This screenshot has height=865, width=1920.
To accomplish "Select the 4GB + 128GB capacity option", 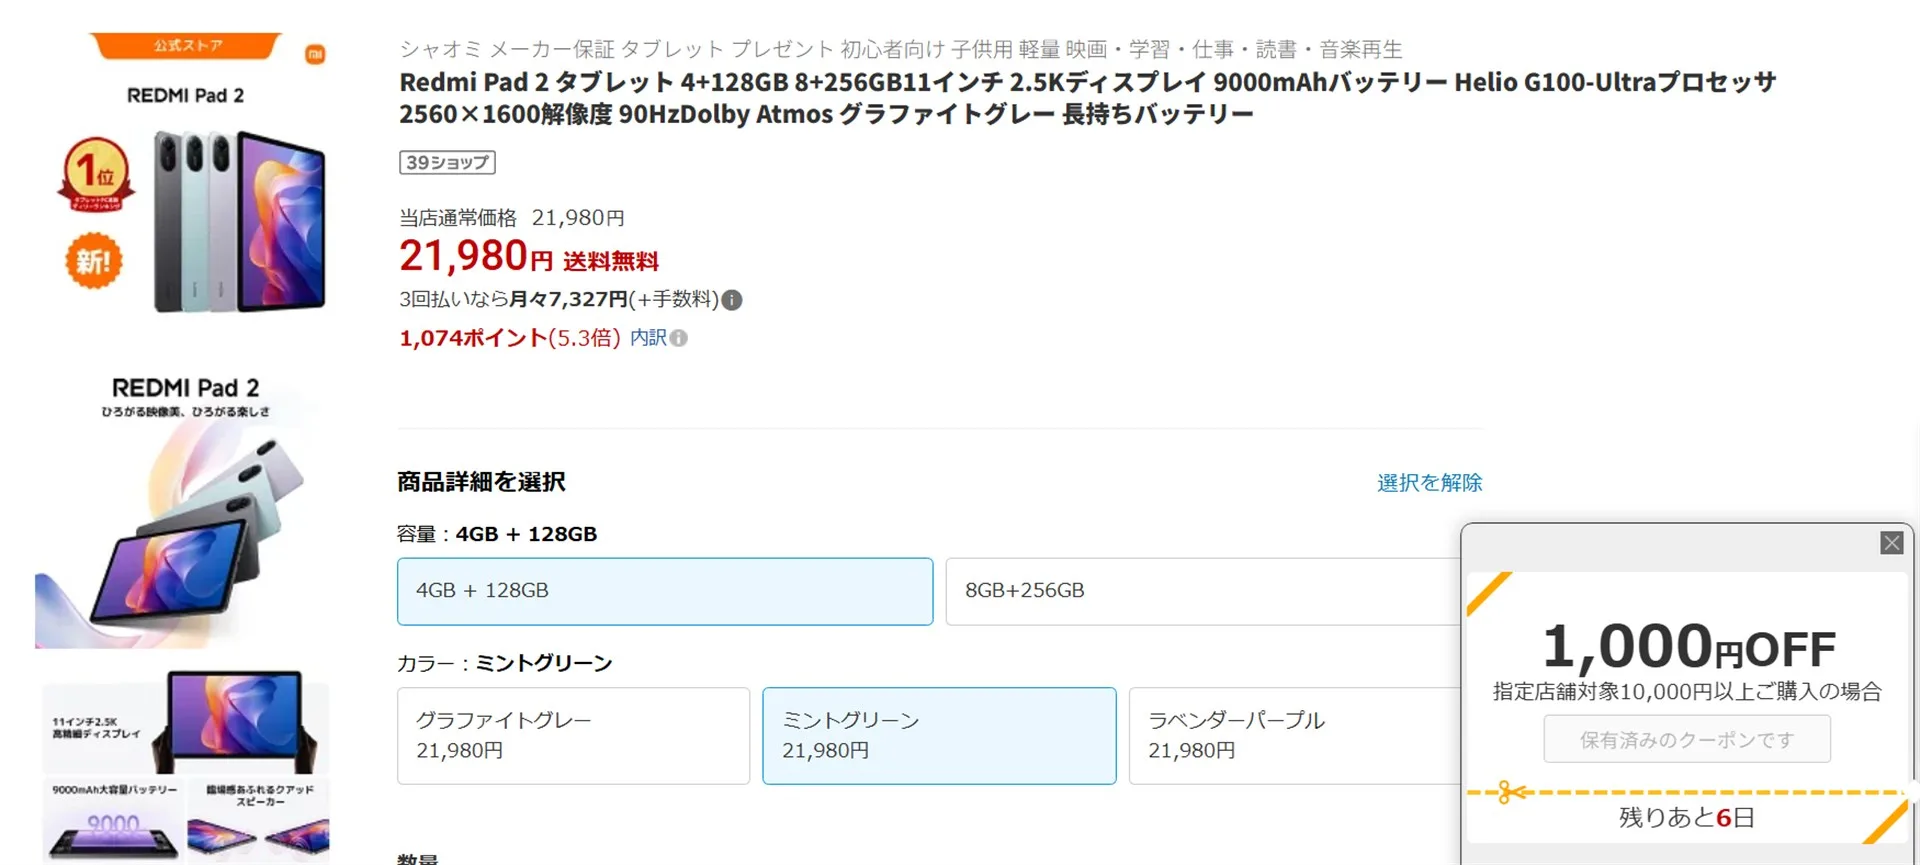I will coord(664,591).
